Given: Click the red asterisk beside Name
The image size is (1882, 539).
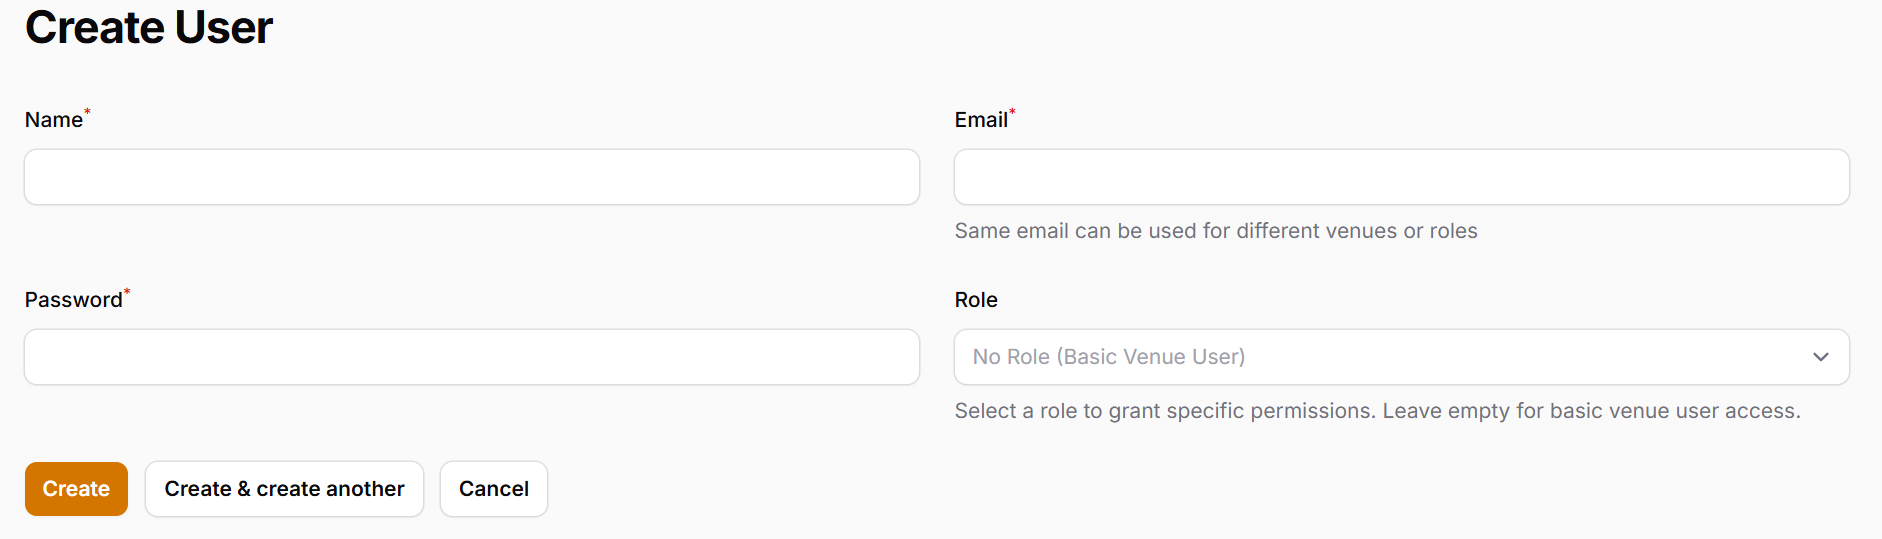Looking at the screenshot, I should pyautogui.click(x=87, y=112).
